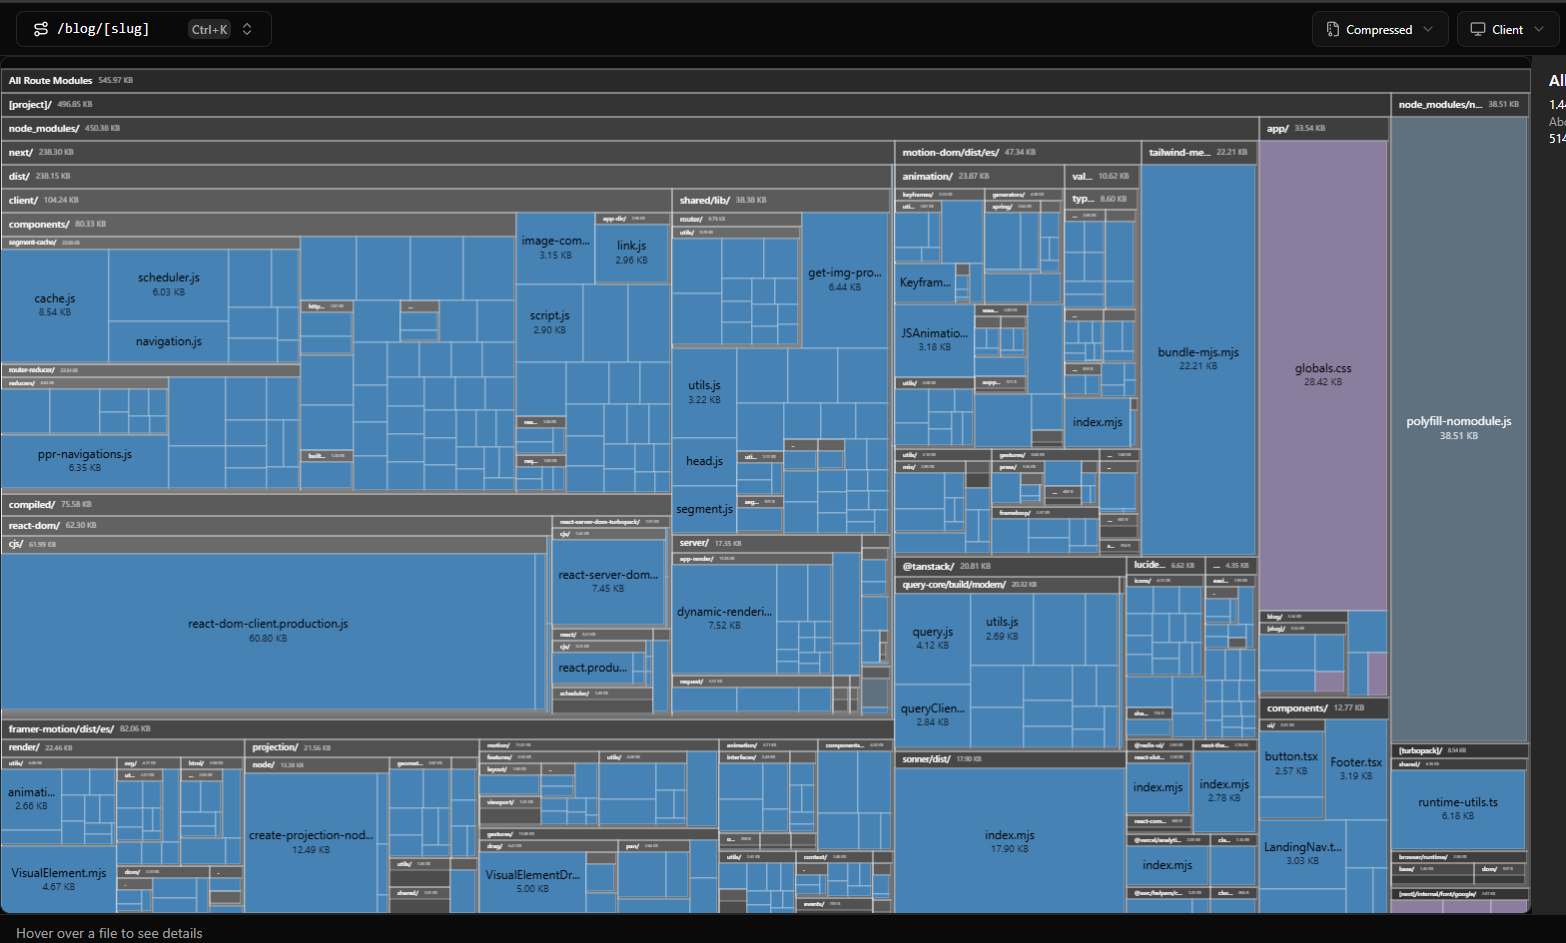This screenshot has height=943, width=1566.
Task: Click the route graph icon in the search bar
Action: click(40, 28)
